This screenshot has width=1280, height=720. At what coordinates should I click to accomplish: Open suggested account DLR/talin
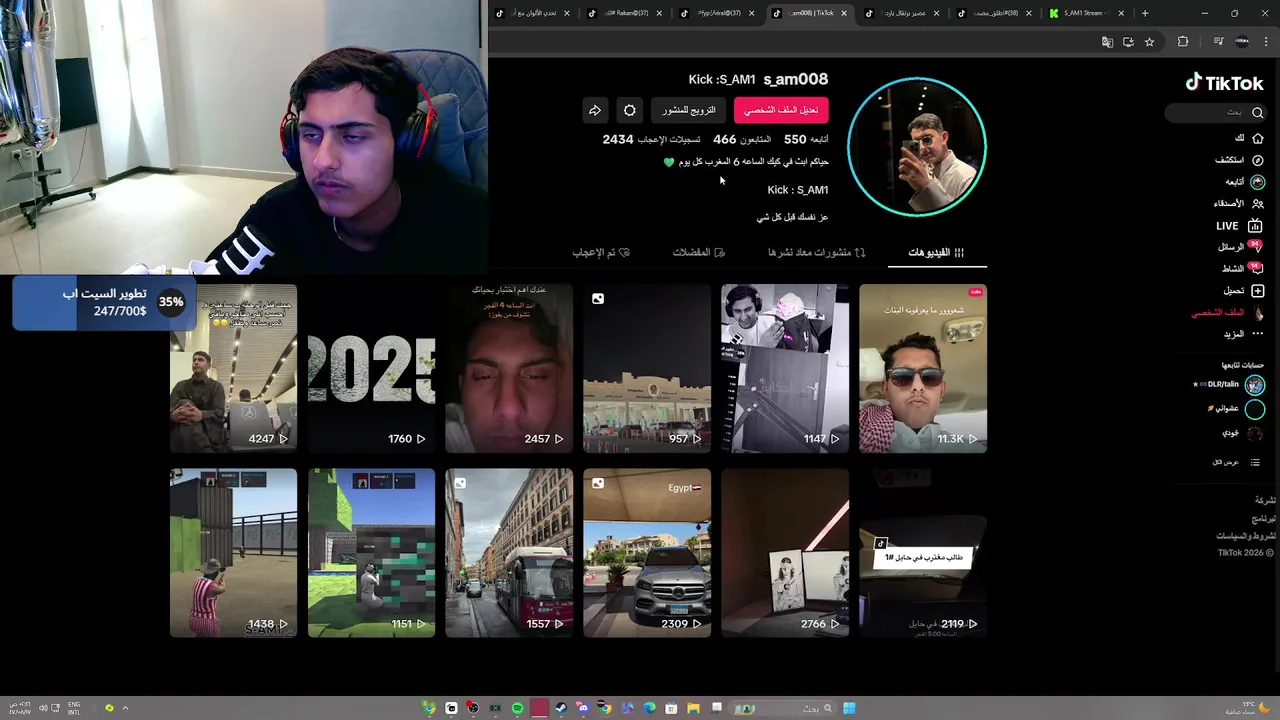coord(1228,384)
